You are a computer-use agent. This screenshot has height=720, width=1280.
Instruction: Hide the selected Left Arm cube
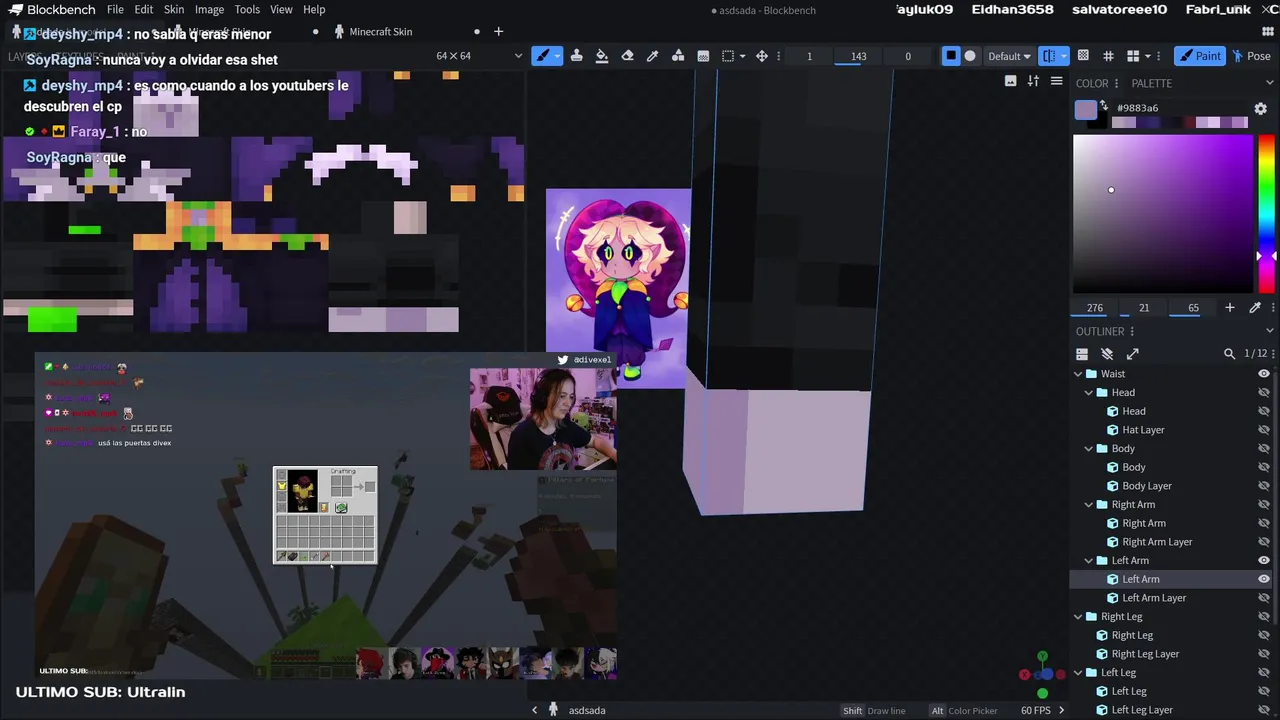tap(1264, 579)
